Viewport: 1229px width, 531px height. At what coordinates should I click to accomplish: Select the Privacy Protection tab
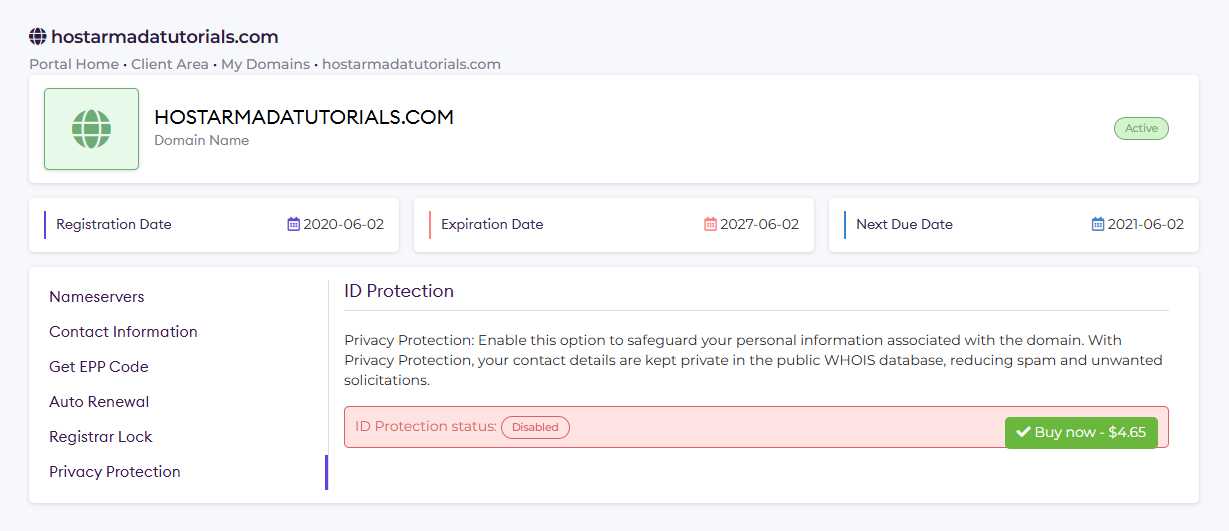(115, 472)
